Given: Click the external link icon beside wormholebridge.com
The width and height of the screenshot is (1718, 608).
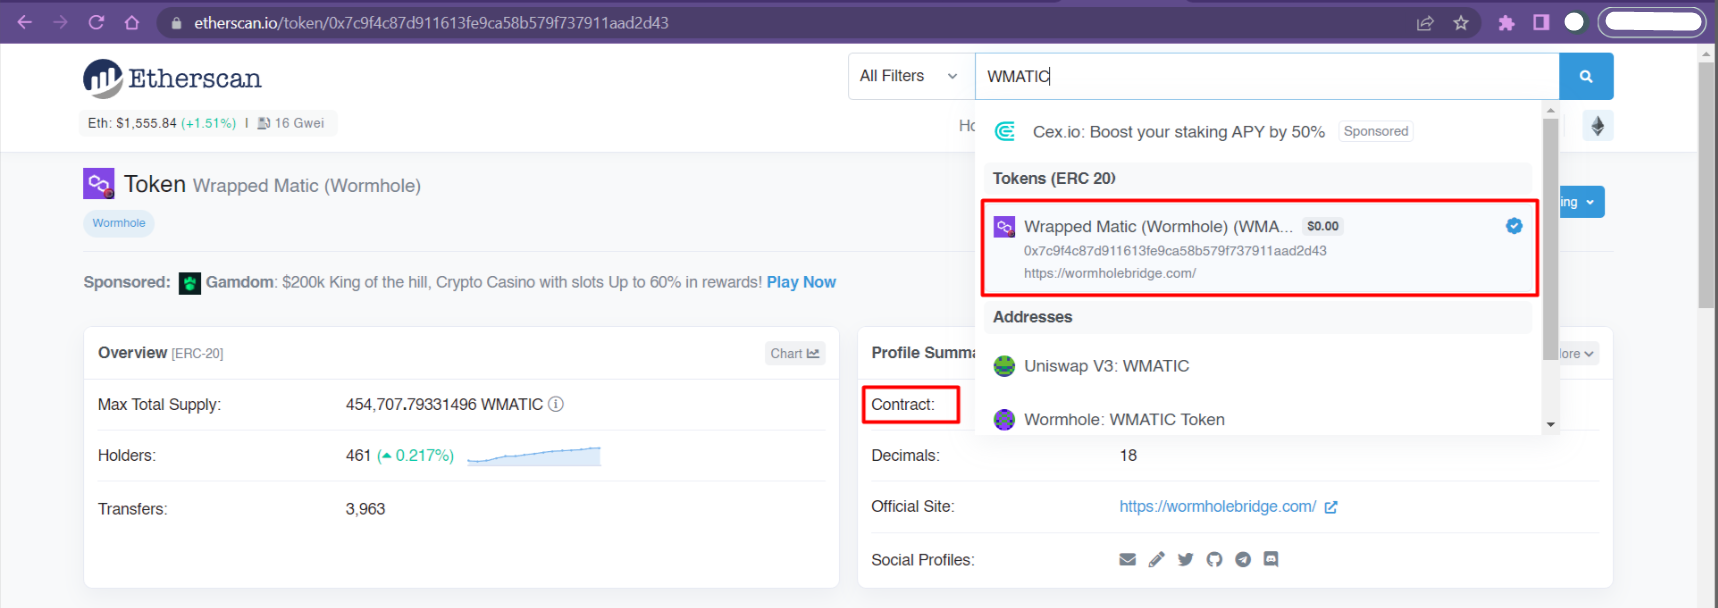Looking at the screenshot, I should pos(1331,507).
